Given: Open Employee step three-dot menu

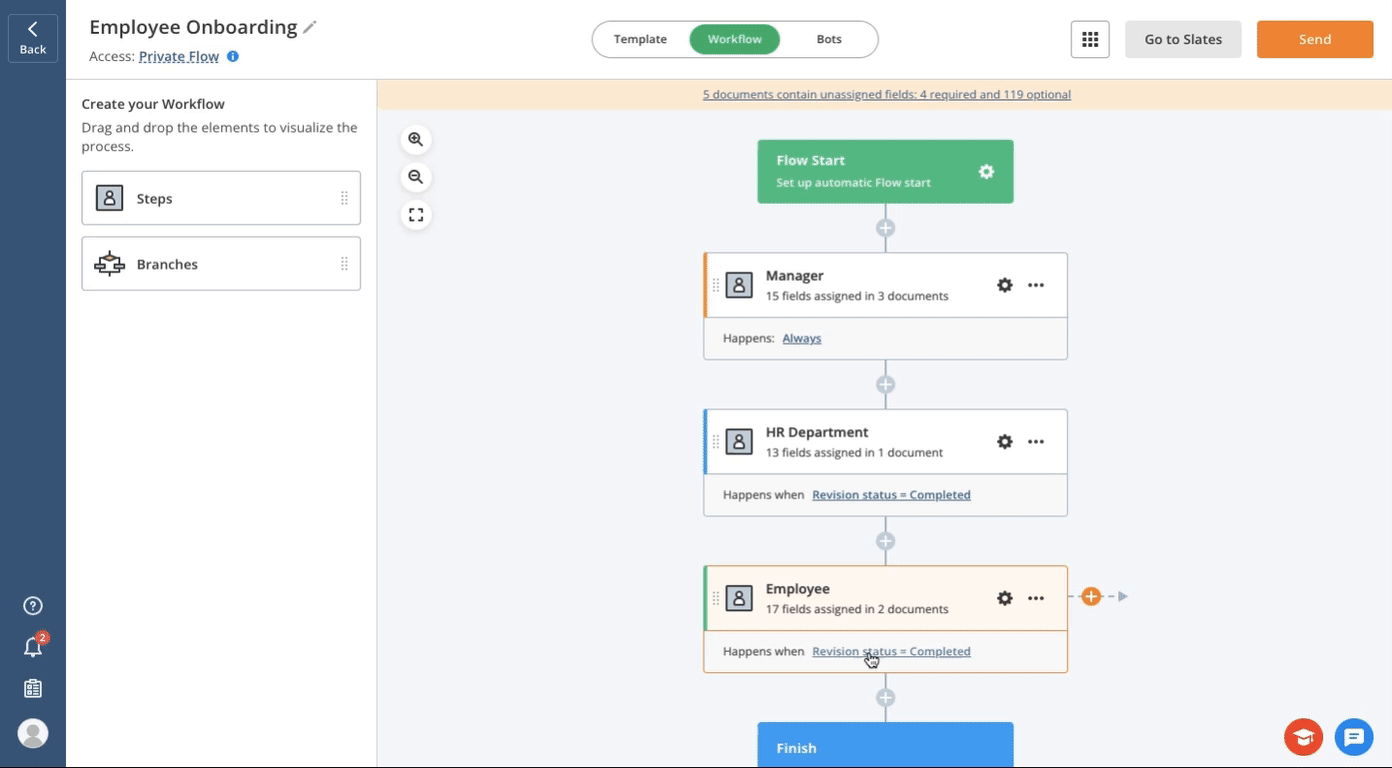Looking at the screenshot, I should point(1036,598).
